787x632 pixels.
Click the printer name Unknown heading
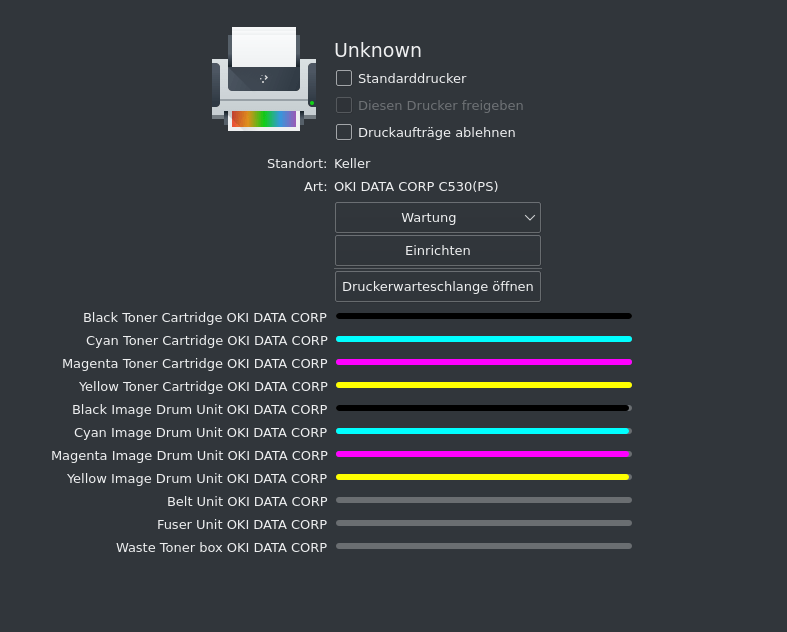(x=377, y=50)
